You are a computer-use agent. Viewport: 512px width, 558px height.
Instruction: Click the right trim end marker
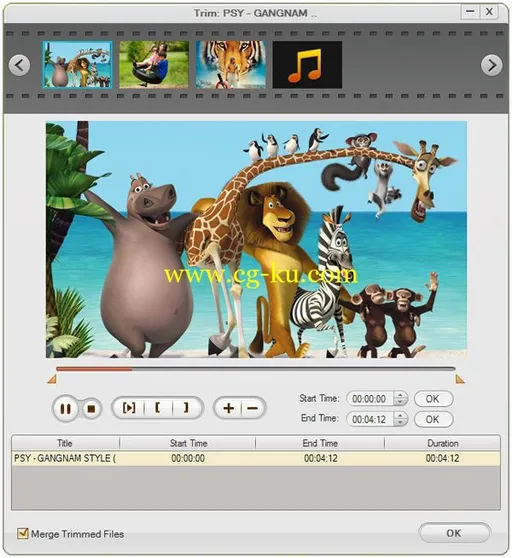(460, 379)
